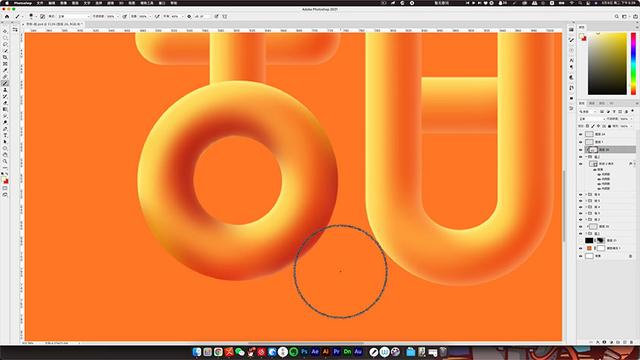The width and height of the screenshot is (640, 360).
Task: Click the Home icon in options bar
Action: click(x=7, y=16)
